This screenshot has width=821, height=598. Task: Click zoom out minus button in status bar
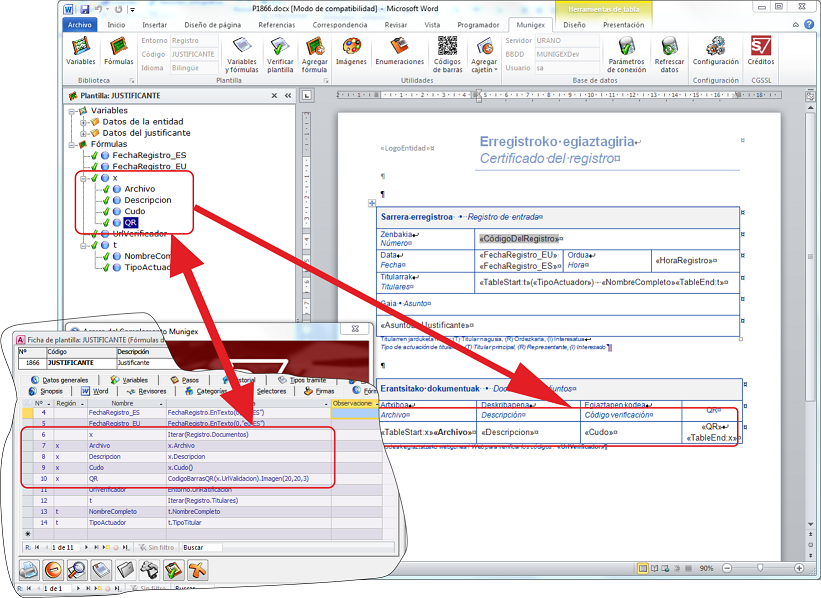(x=727, y=568)
